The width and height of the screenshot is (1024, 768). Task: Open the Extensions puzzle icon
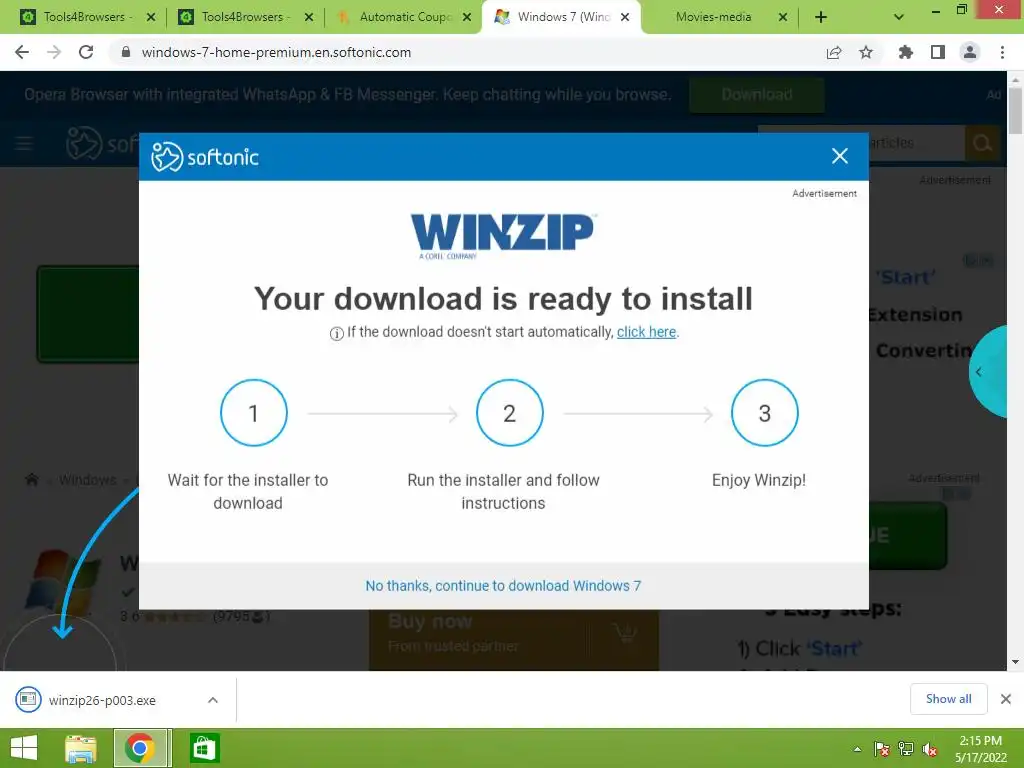click(x=905, y=52)
